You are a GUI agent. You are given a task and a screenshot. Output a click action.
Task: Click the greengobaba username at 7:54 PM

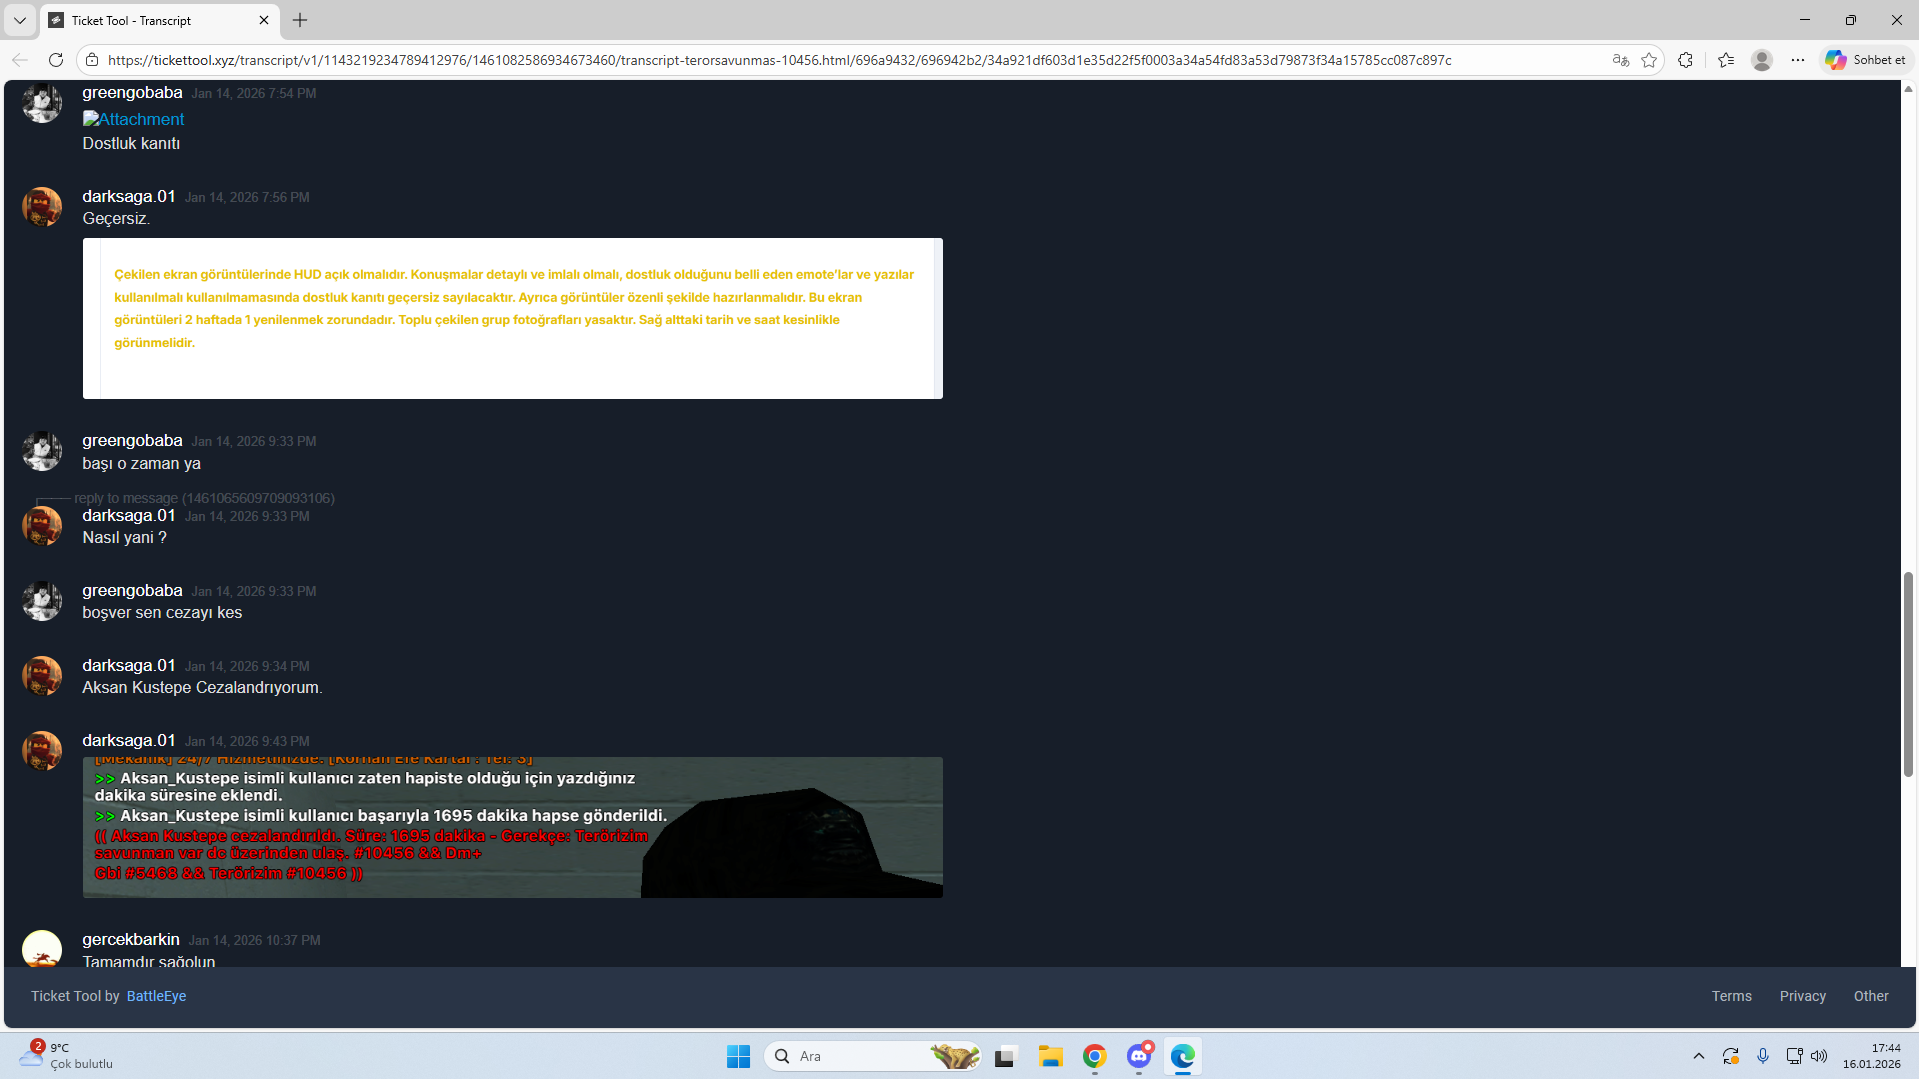click(132, 93)
